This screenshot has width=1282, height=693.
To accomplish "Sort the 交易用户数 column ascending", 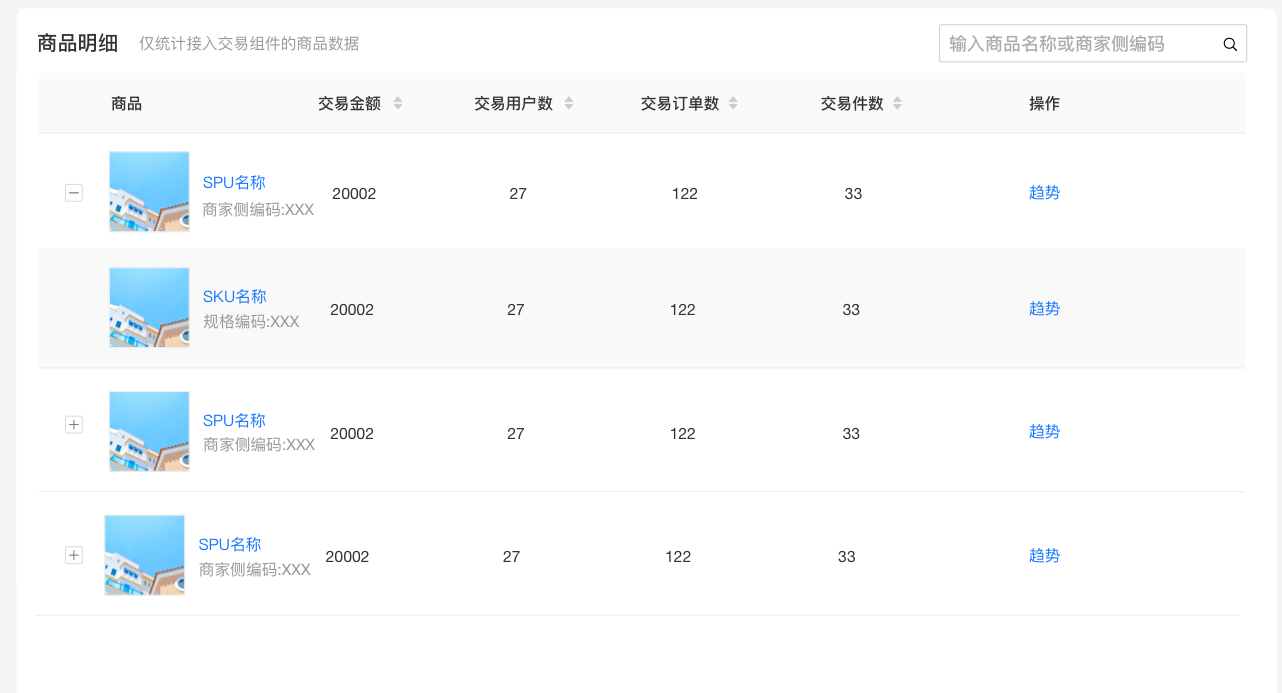I will pyautogui.click(x=568, y=98).
